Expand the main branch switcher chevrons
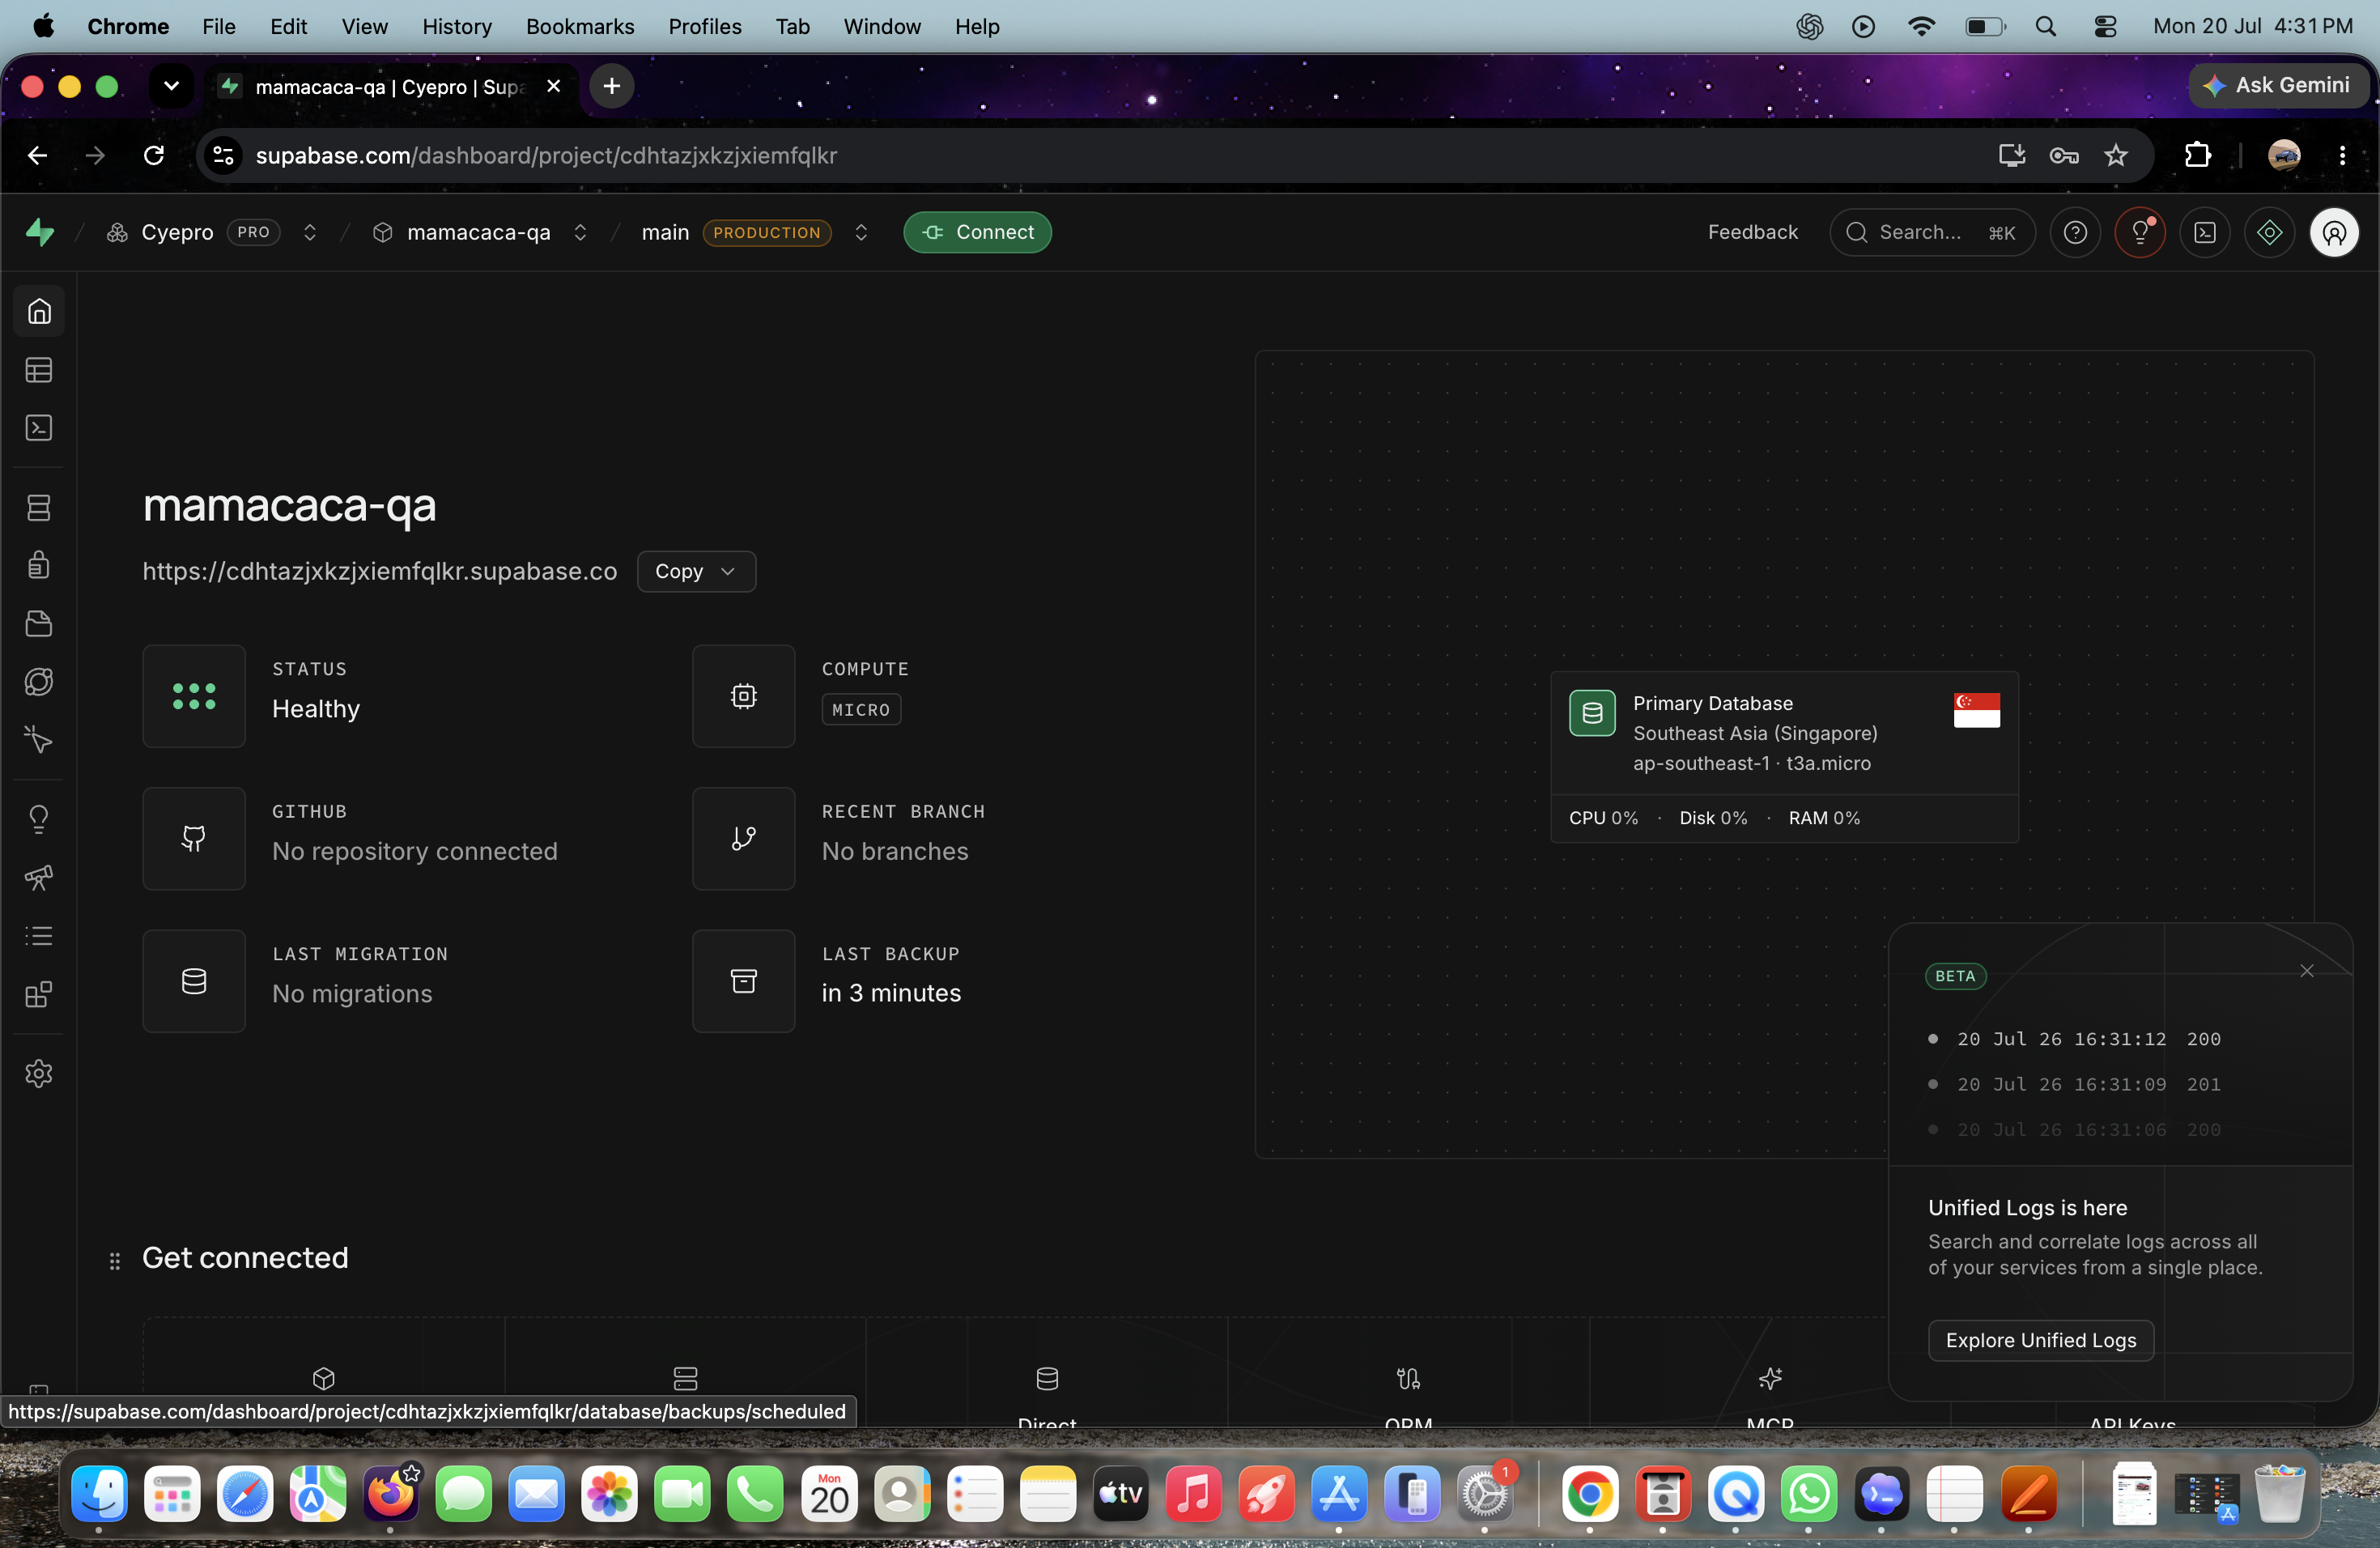The width and height of the screenshot is (2380, 1548). coord(861,232)
